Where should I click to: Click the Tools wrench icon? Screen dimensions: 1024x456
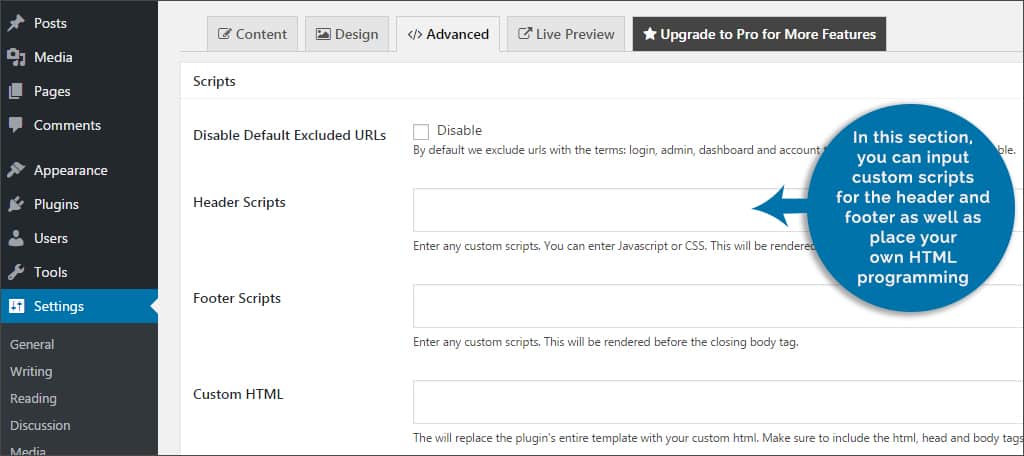(16, 272)
